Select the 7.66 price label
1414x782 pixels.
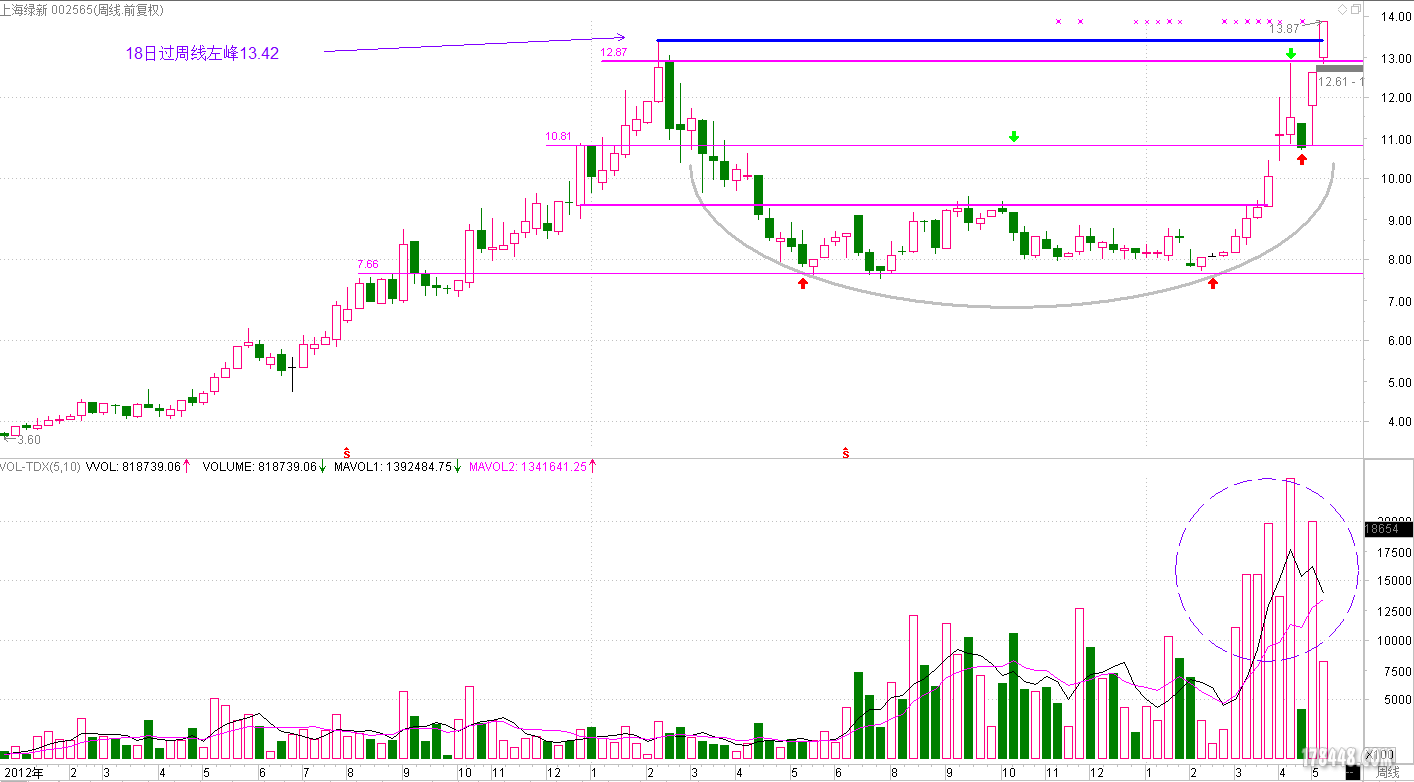[x=368, y=264]
